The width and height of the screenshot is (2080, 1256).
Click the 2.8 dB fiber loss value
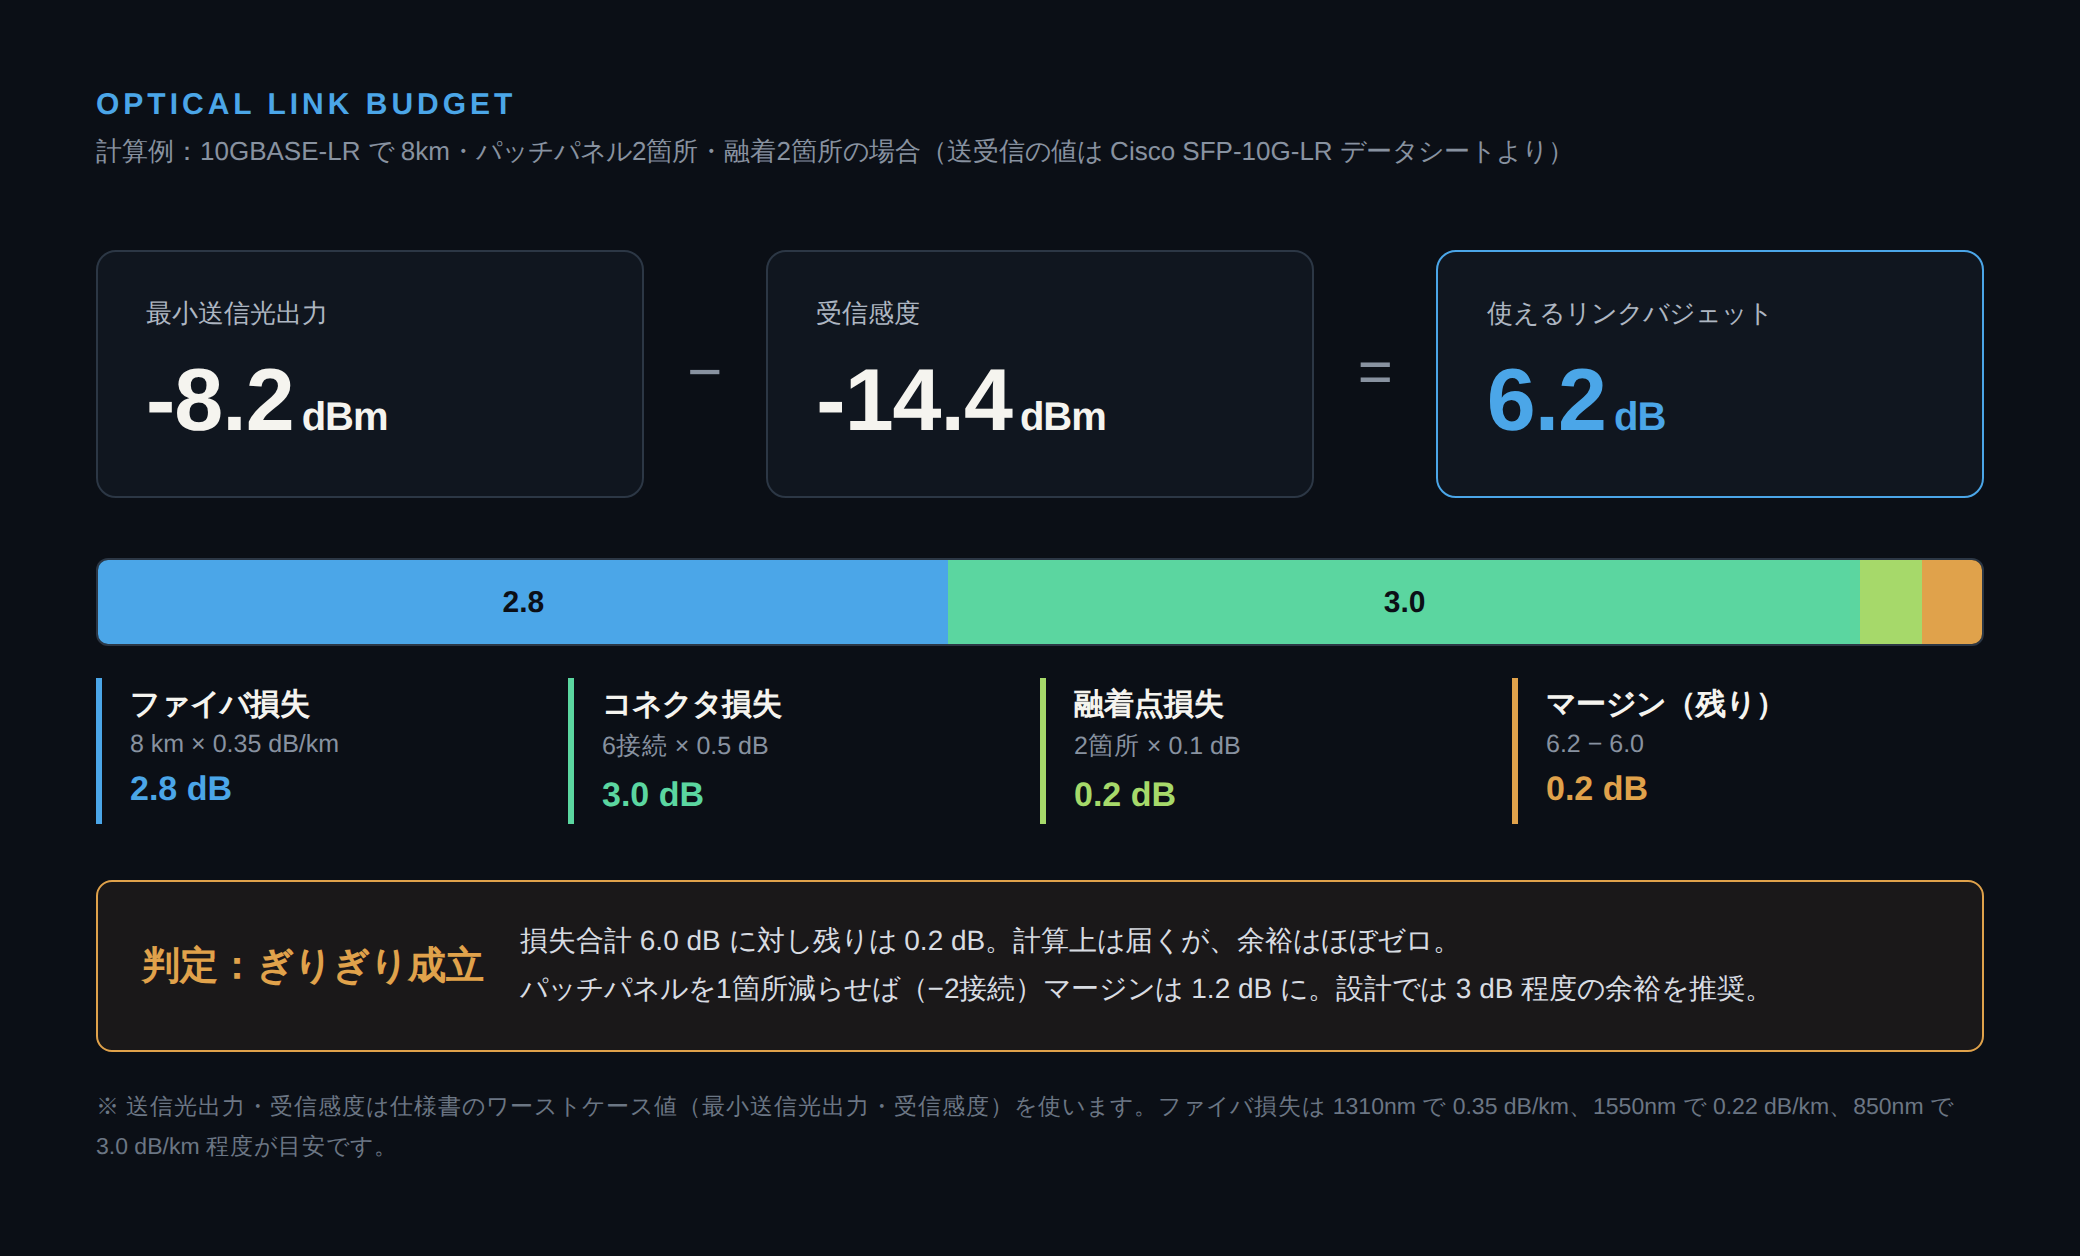pos(181,789)
